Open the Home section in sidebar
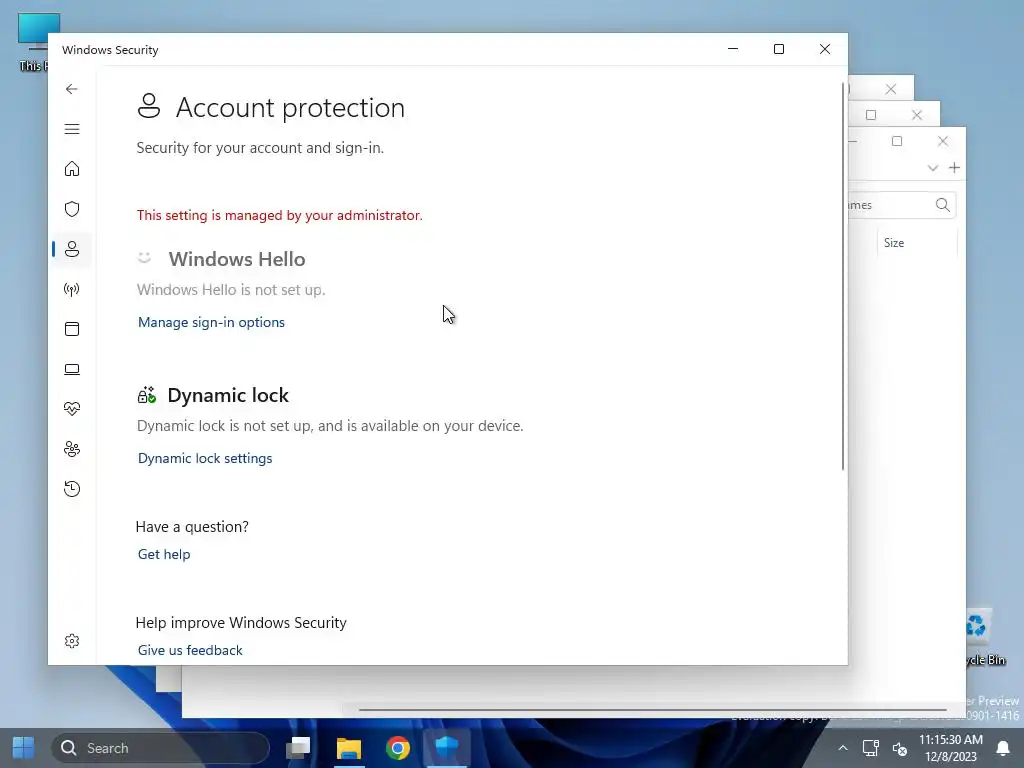 pos(72,169)
